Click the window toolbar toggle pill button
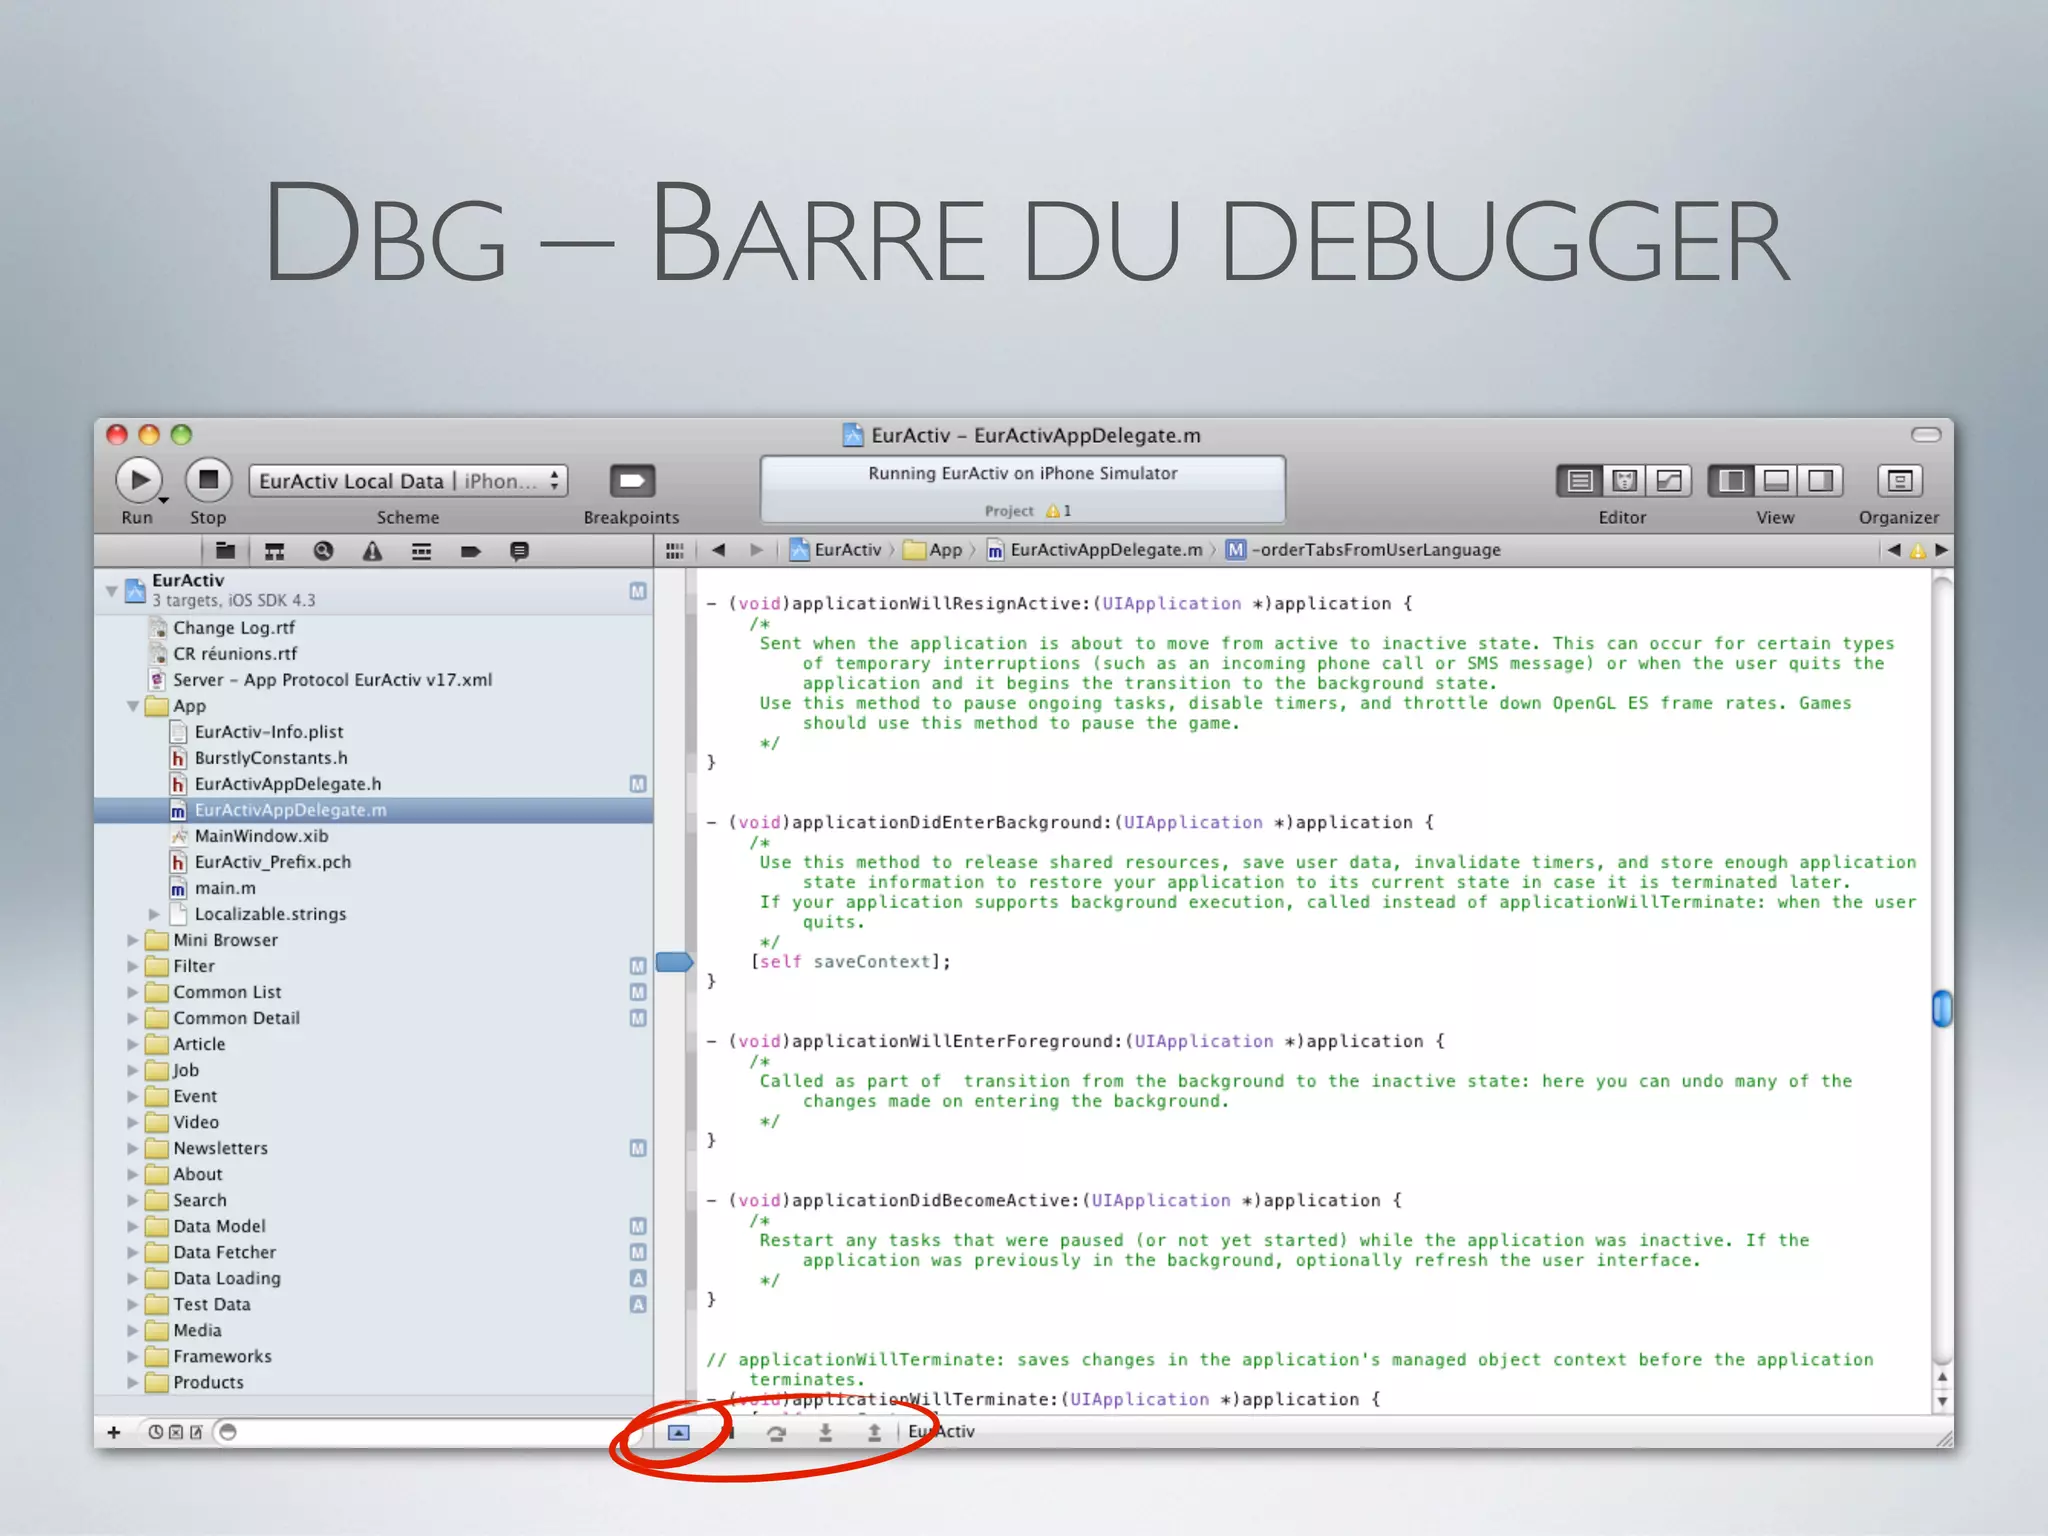 tap(1926, 434)
